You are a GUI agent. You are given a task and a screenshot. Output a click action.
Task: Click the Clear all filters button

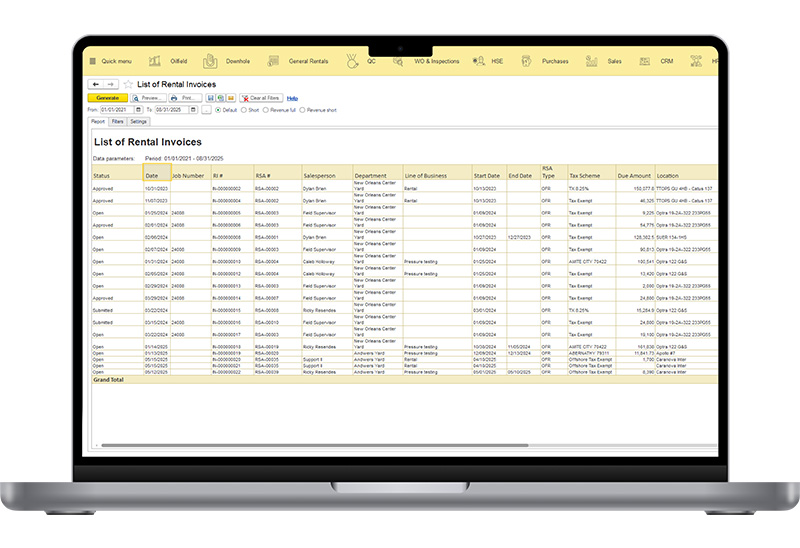pos(261,98)
